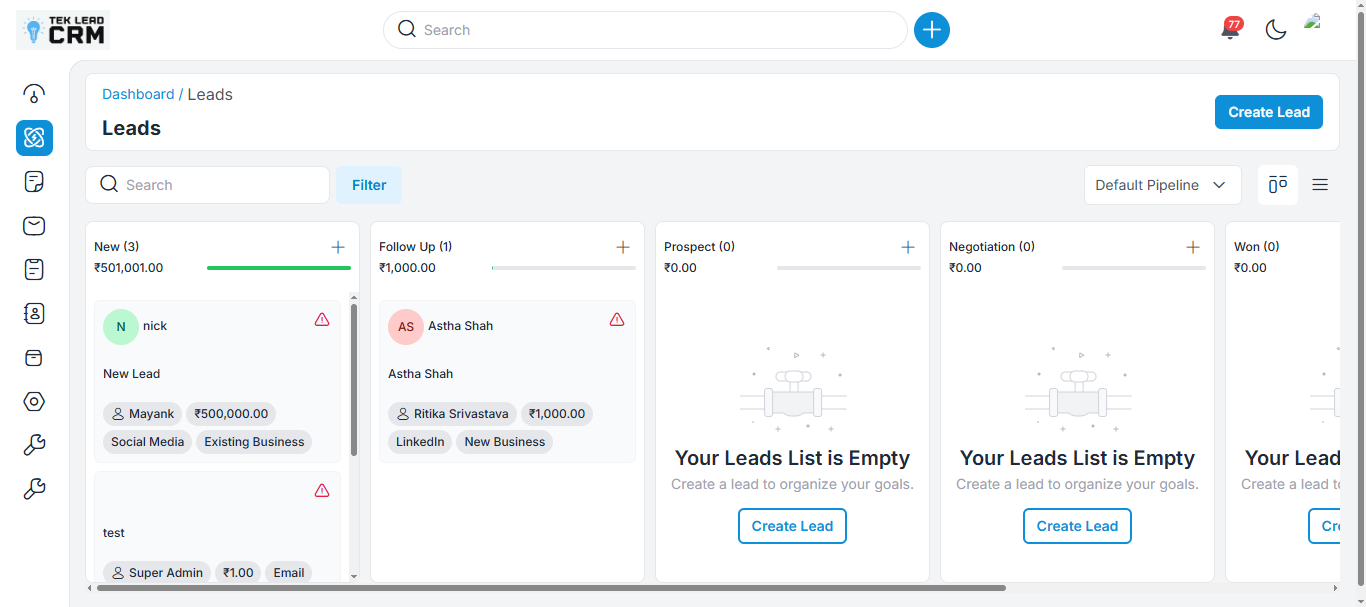The width and height of the screenshot is (1366, 607).
Task: Click the envelope mail icon in sidebar
Action: [34, 226]
